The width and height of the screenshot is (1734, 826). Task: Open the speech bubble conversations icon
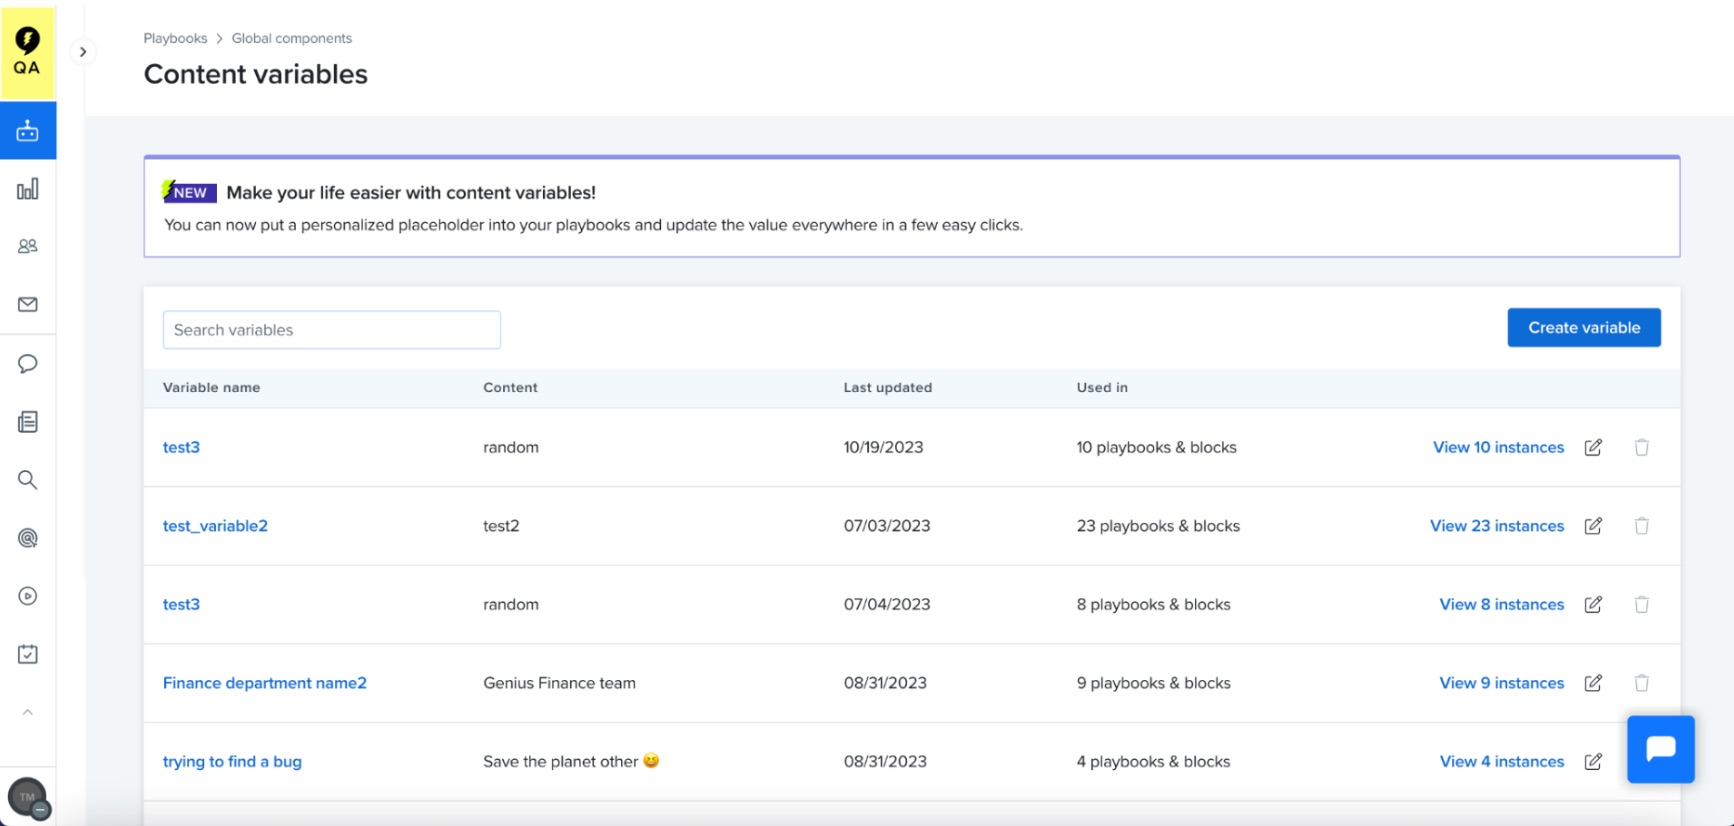28,363
